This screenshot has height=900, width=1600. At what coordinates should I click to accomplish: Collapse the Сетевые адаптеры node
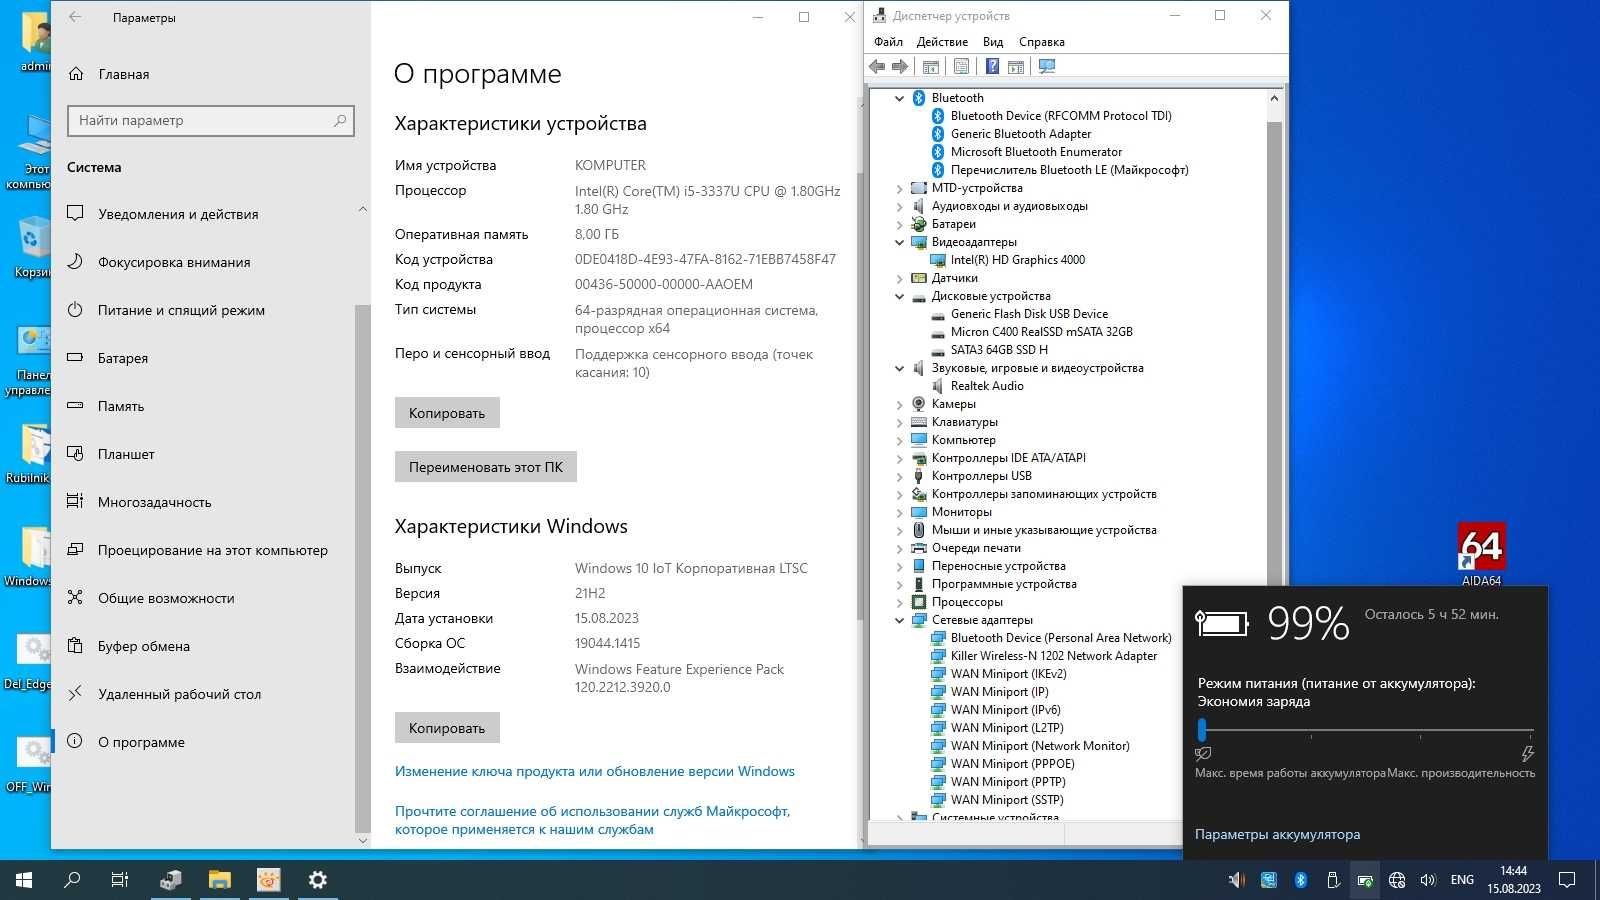(x=899, y=620)
